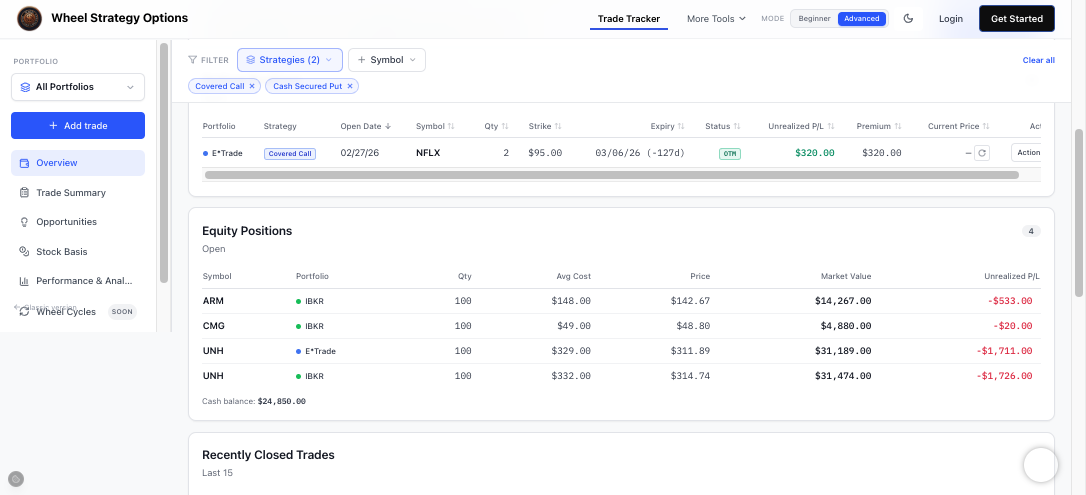Click the Get Started button
Viewport: 1086px width, 495px height.
tap(1017, 19)
